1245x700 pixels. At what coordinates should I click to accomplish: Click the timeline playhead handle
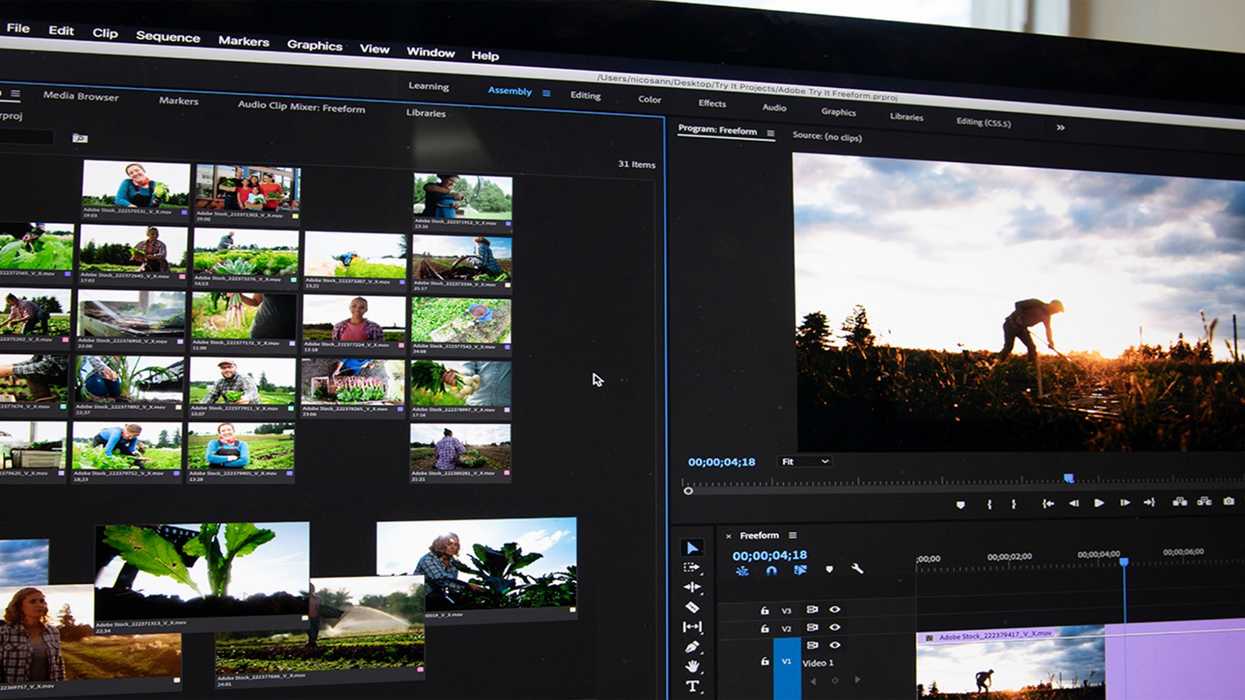tap(1124, 563)
